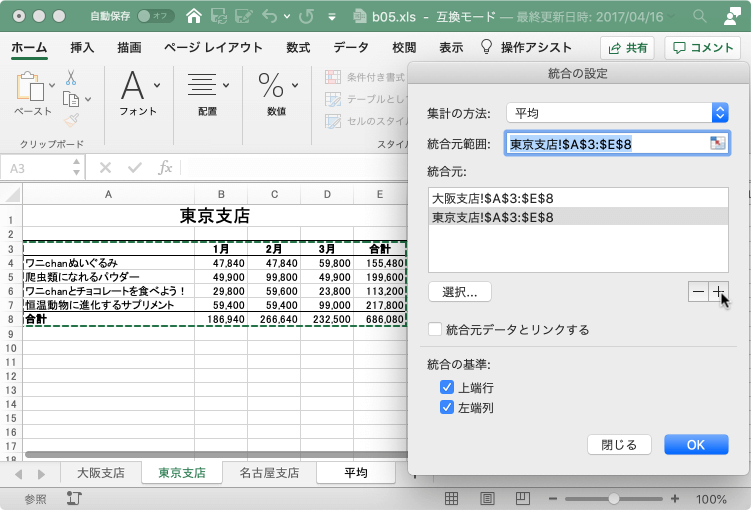Open the 表示 ribbon tab
This screenshot has height=510, width=751.
click(451, 47)
